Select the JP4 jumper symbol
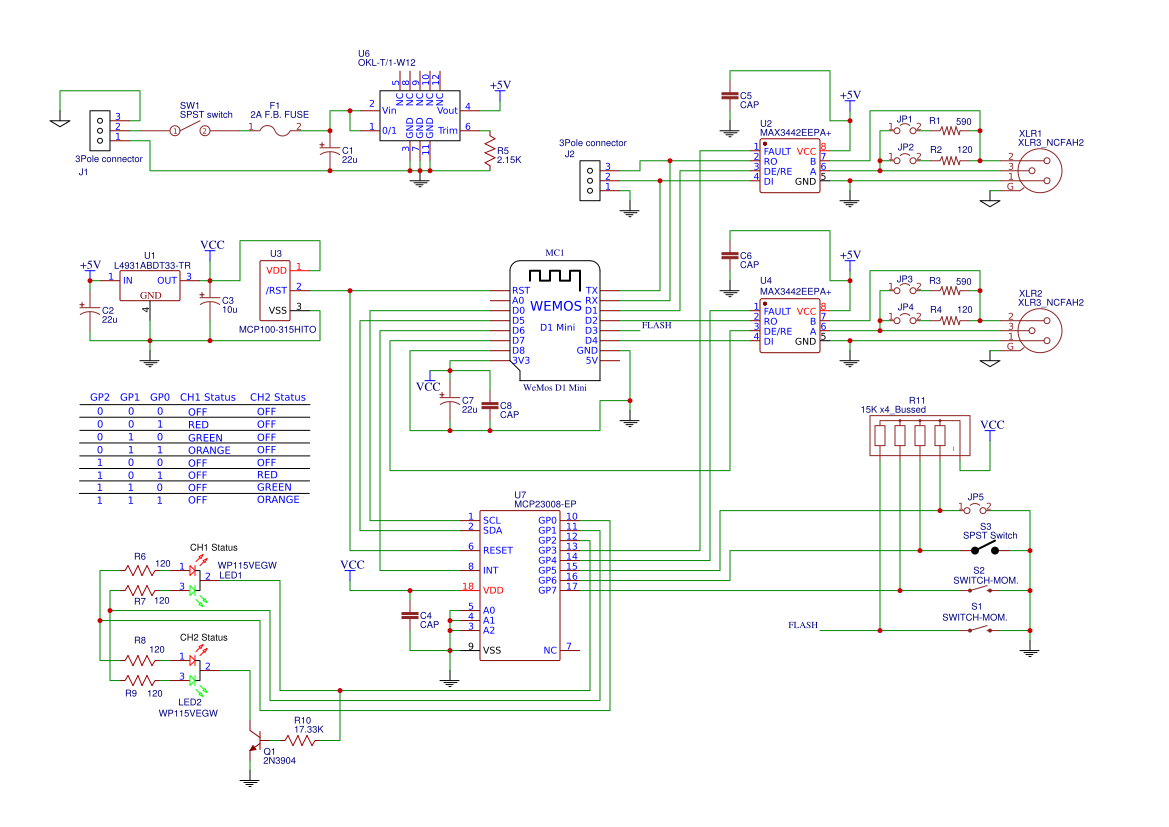 [x=905, y=319]
